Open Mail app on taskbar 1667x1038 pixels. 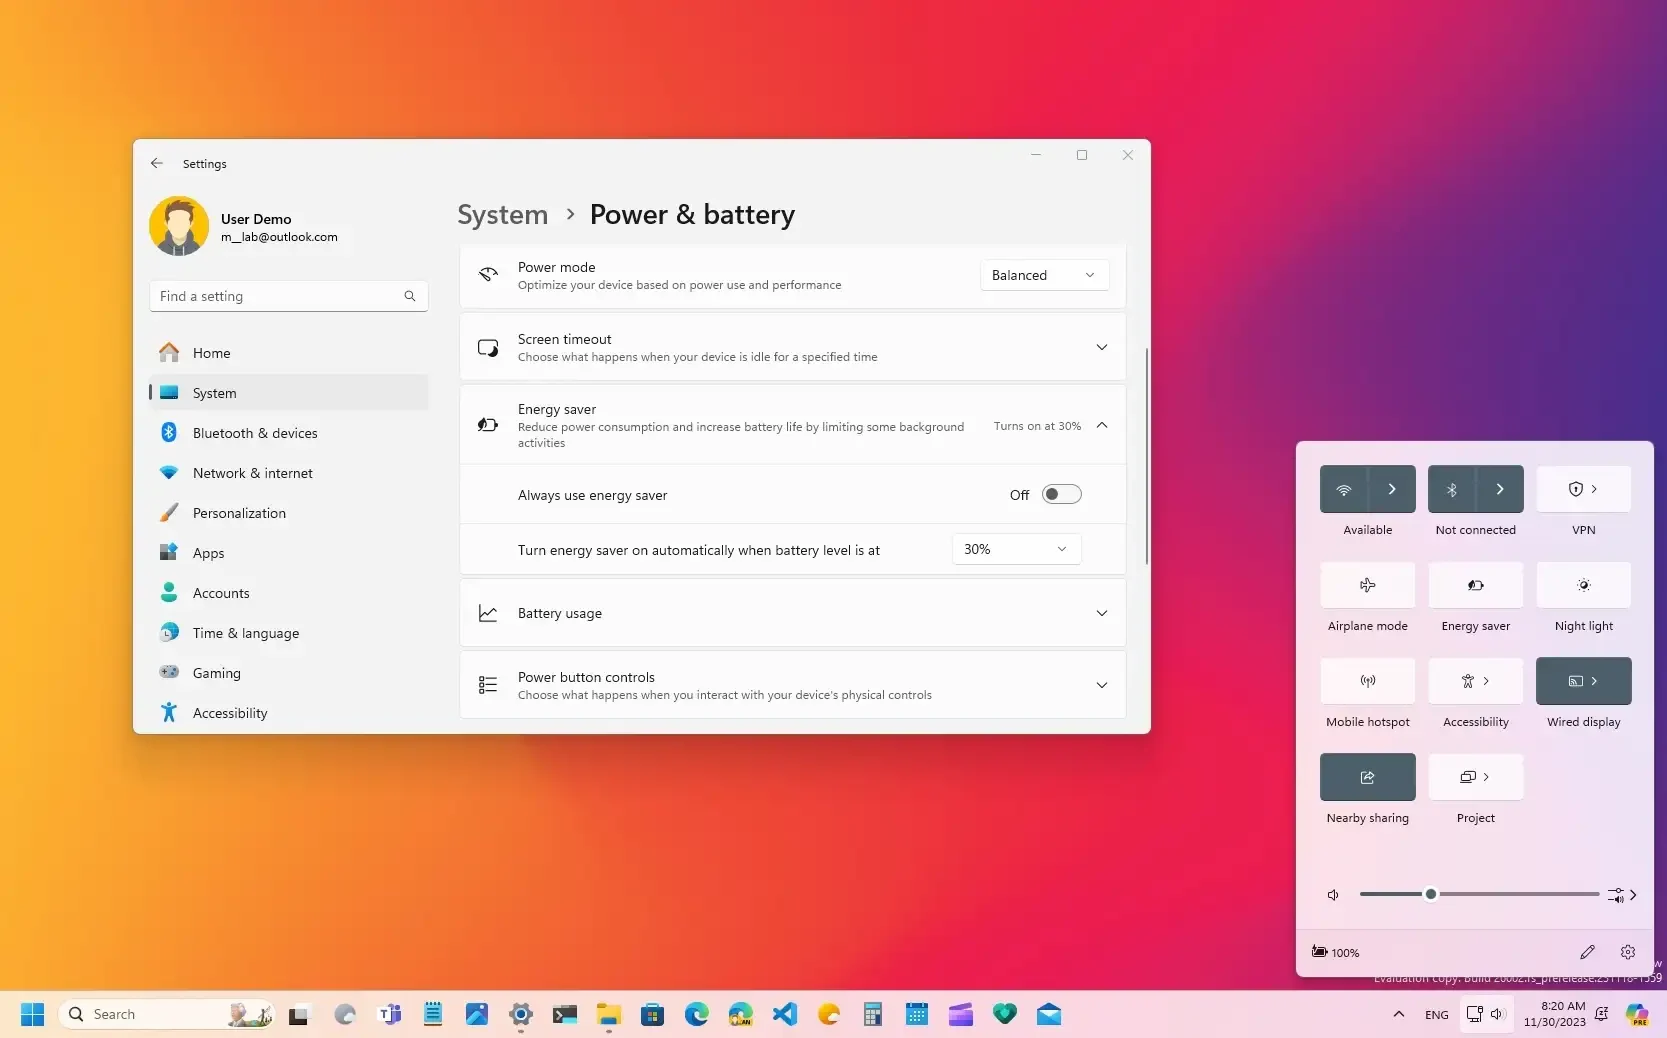coord(1049,1015)
